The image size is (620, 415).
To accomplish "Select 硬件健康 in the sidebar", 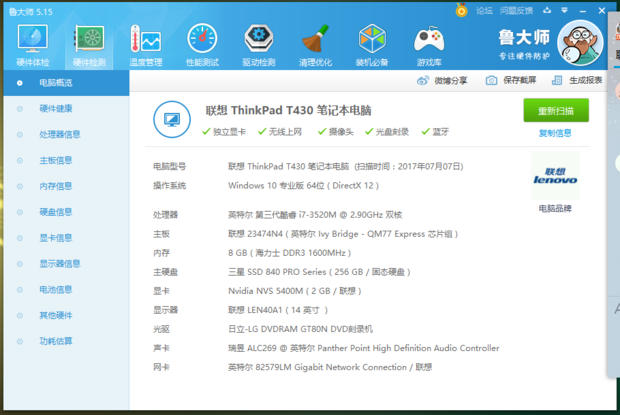I will (x=66, y=109).
